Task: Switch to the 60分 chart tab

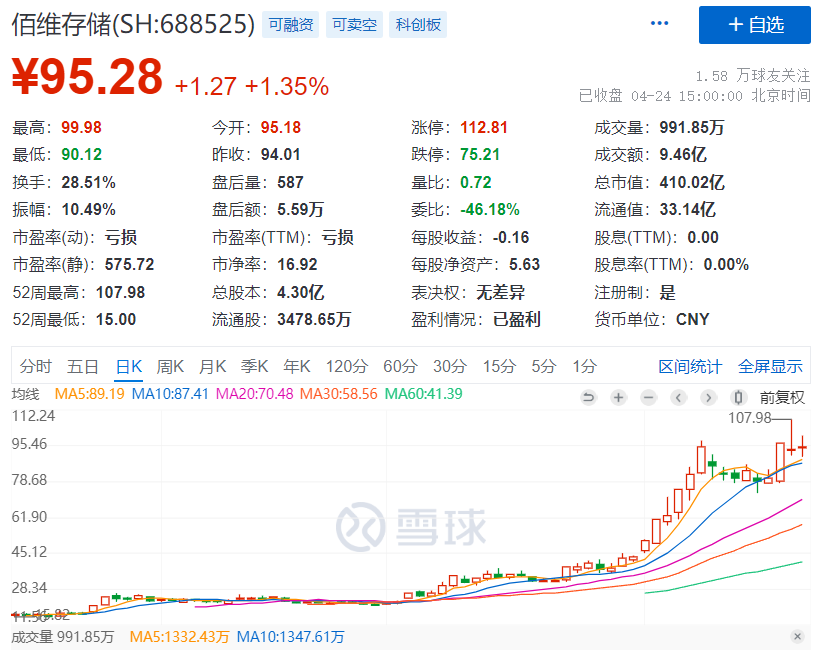Action: tap(400, 367)
